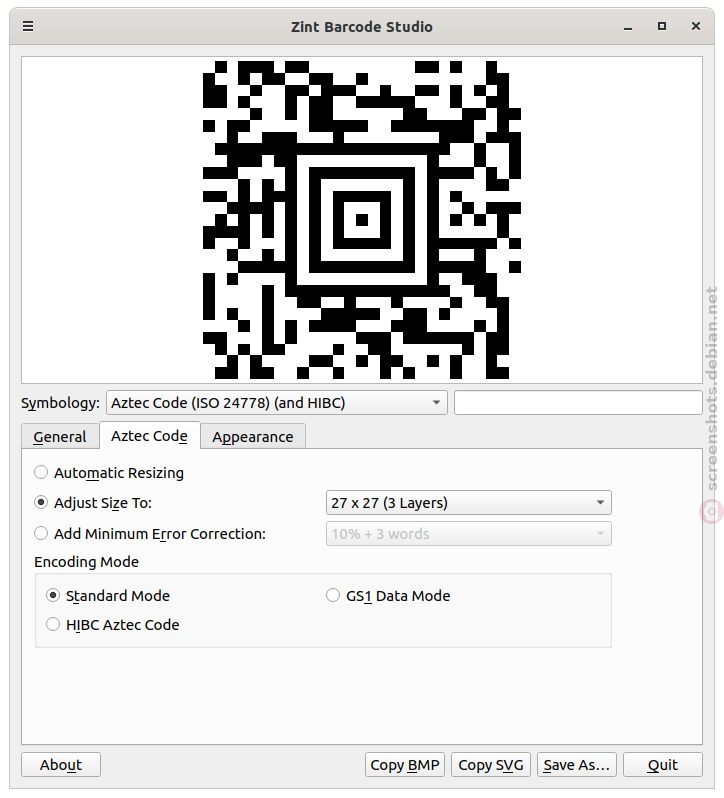724x798 pixels.
Task: Copy barcode as BMP
Action: 405,764
